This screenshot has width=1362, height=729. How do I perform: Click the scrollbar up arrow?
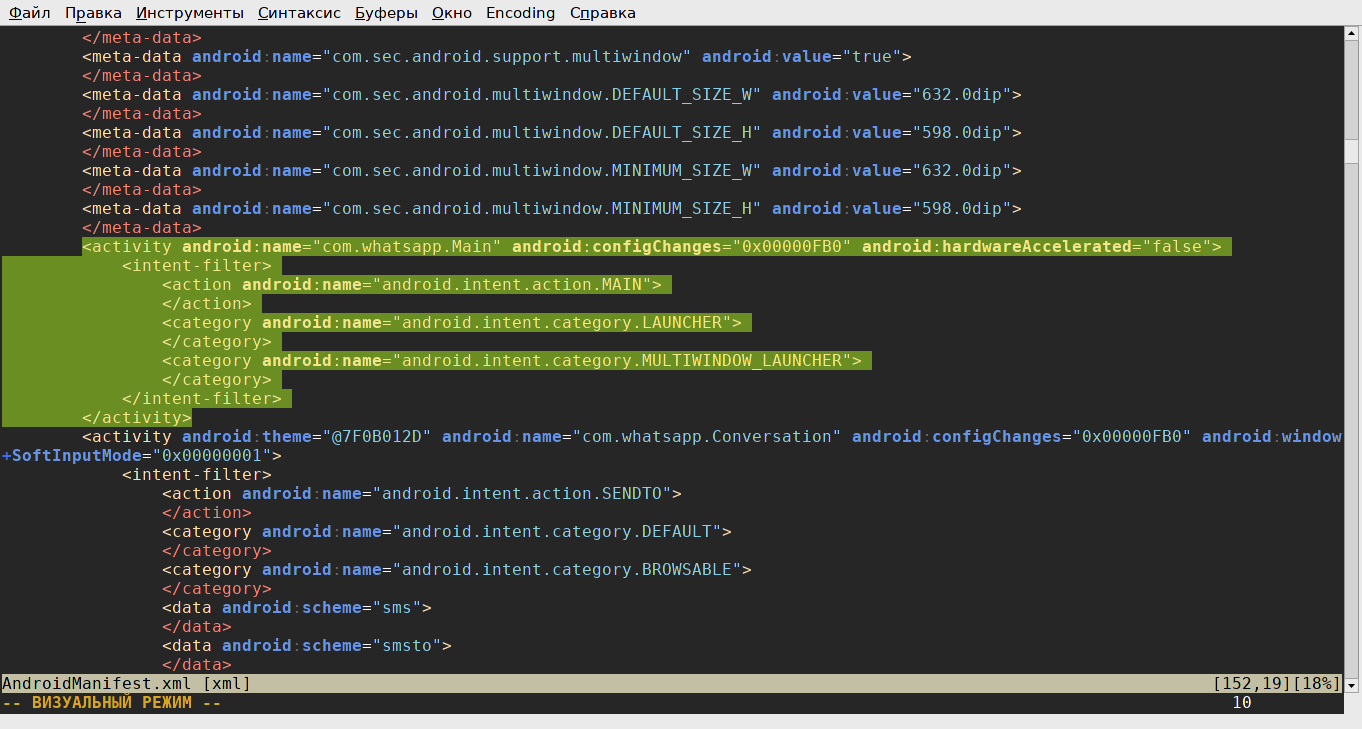1352,35
